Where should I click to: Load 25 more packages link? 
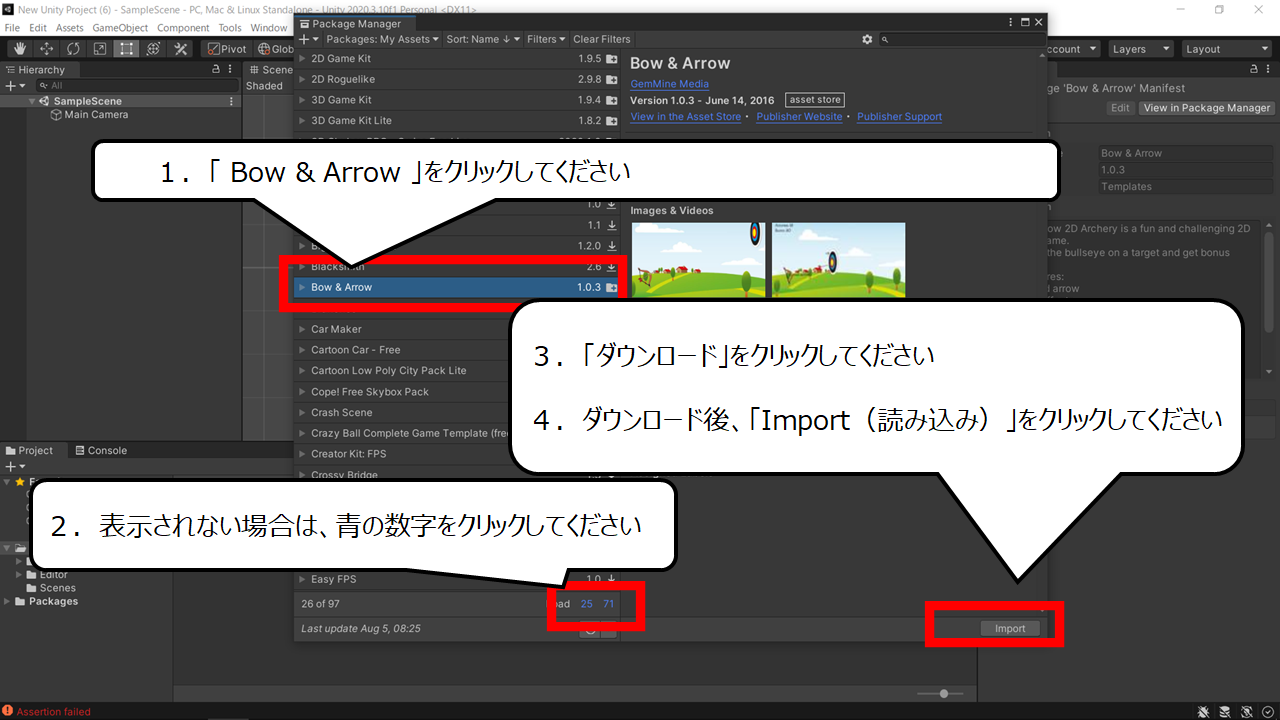tap(587, 604)
